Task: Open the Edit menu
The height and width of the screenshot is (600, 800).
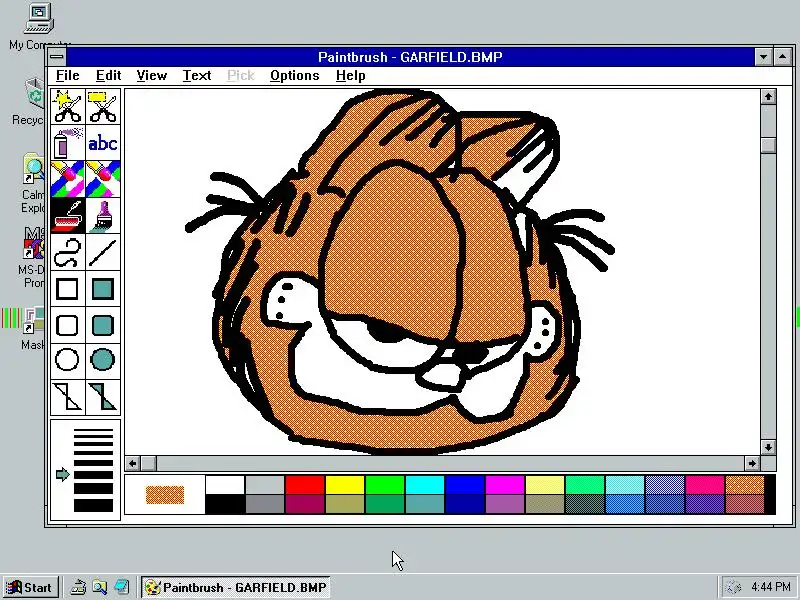Action: click(x=108, y=76)
